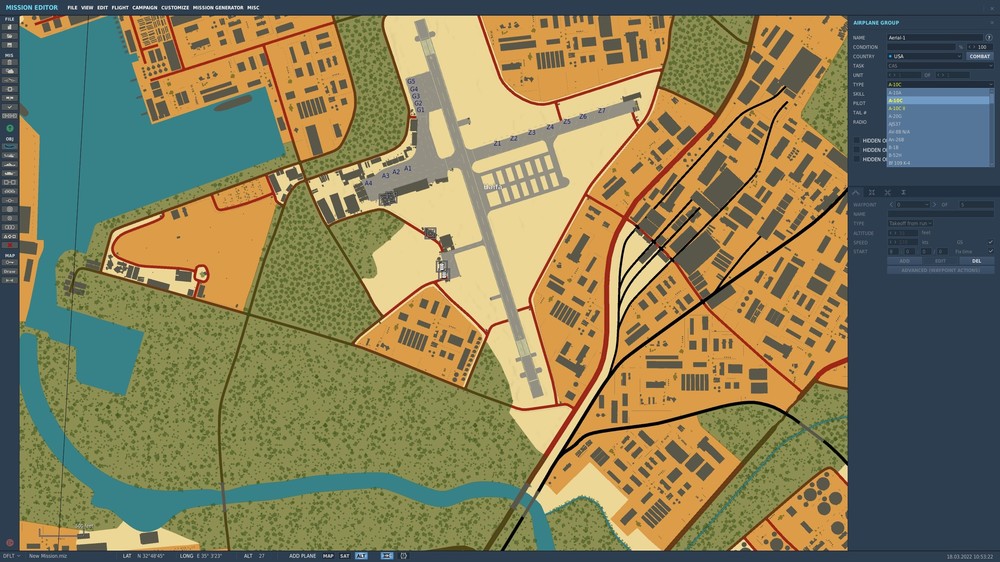Screen dimensions: 1000x562
Task: Toggle the Fix time checkbox
Action: coord(990,251)
